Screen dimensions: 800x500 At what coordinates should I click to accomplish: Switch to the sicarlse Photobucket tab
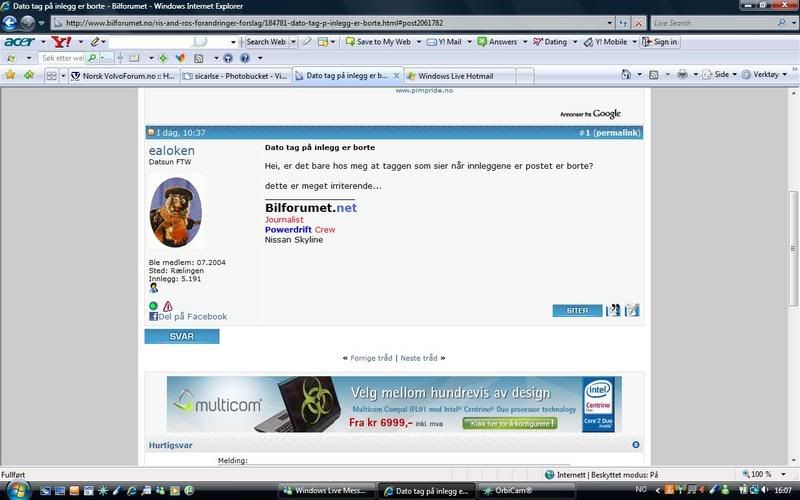coord(240,75)
